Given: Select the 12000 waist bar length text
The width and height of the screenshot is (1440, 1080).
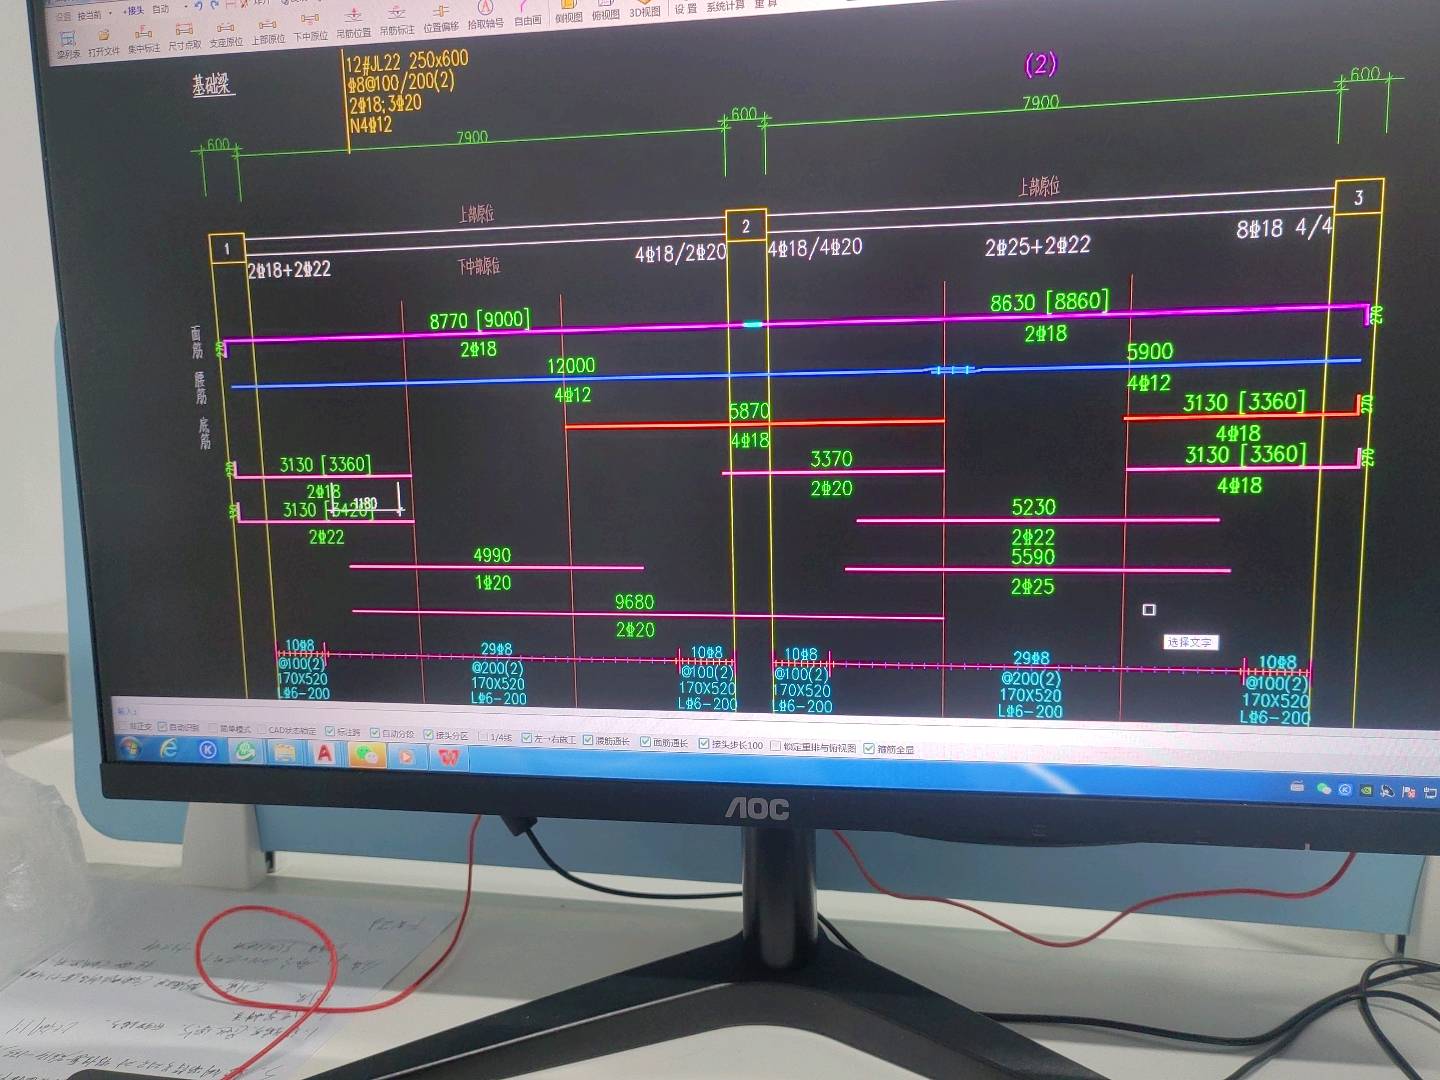Looking at the screenshot, I should 571,365.
